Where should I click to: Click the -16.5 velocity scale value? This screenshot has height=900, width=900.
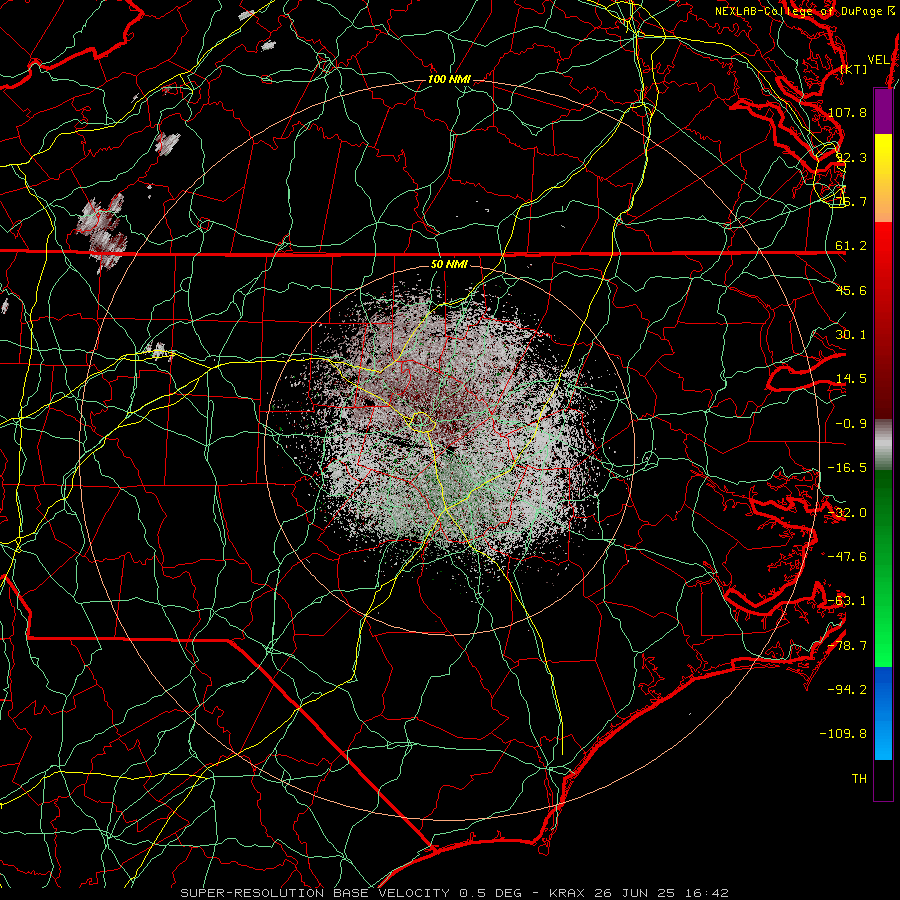[848, 467]
